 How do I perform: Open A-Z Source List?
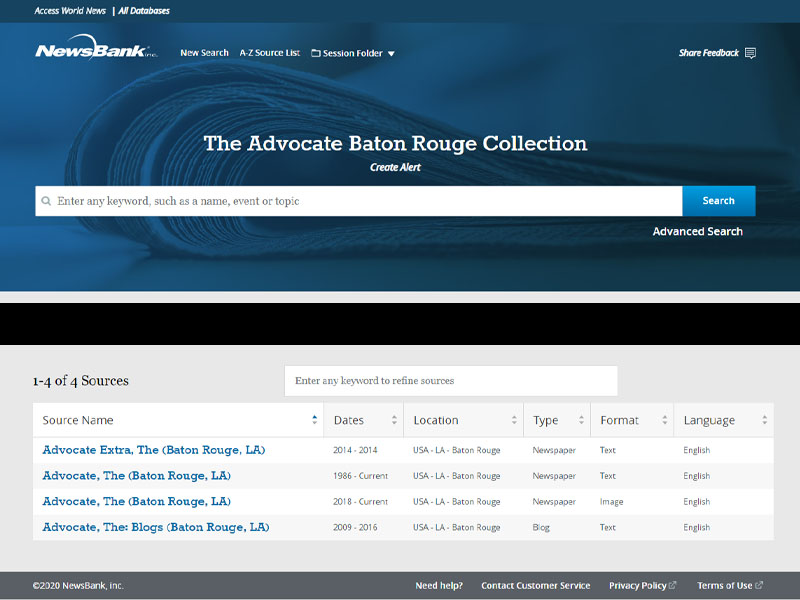[269, 53]
